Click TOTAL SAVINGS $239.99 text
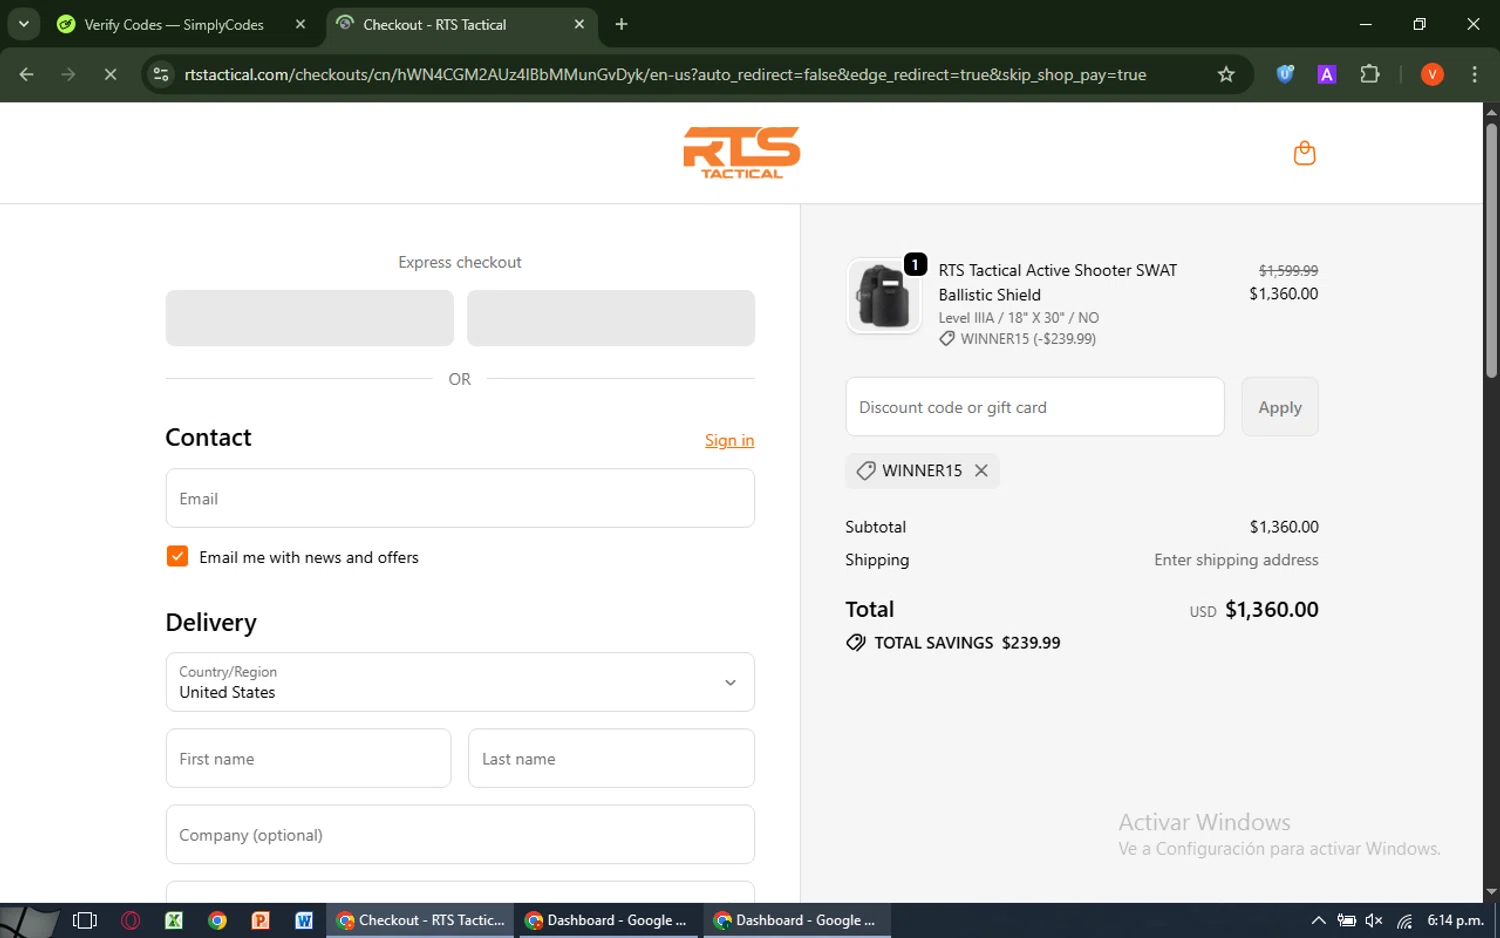This screenshot has width=1500, height=938. 967,643
